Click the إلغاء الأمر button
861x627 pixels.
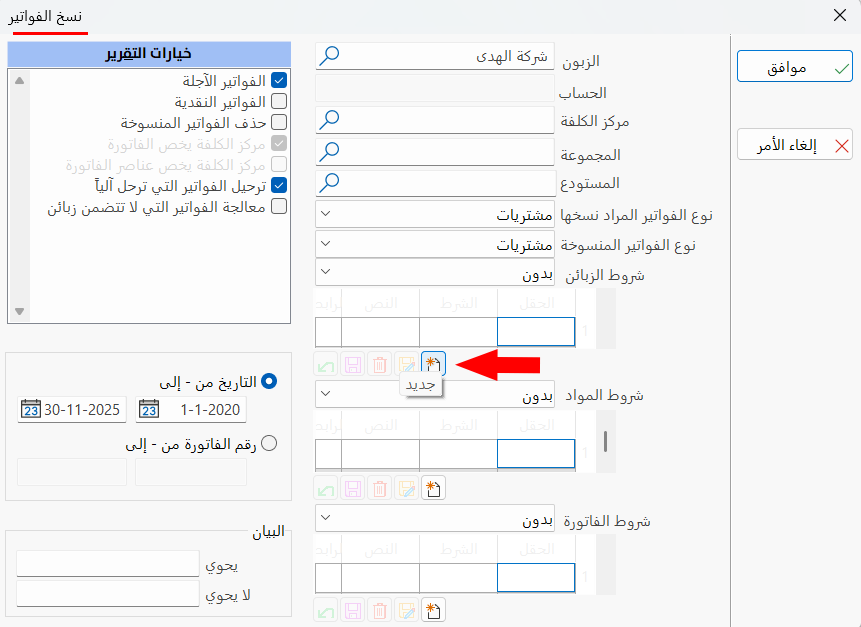[x=794, y=144]
